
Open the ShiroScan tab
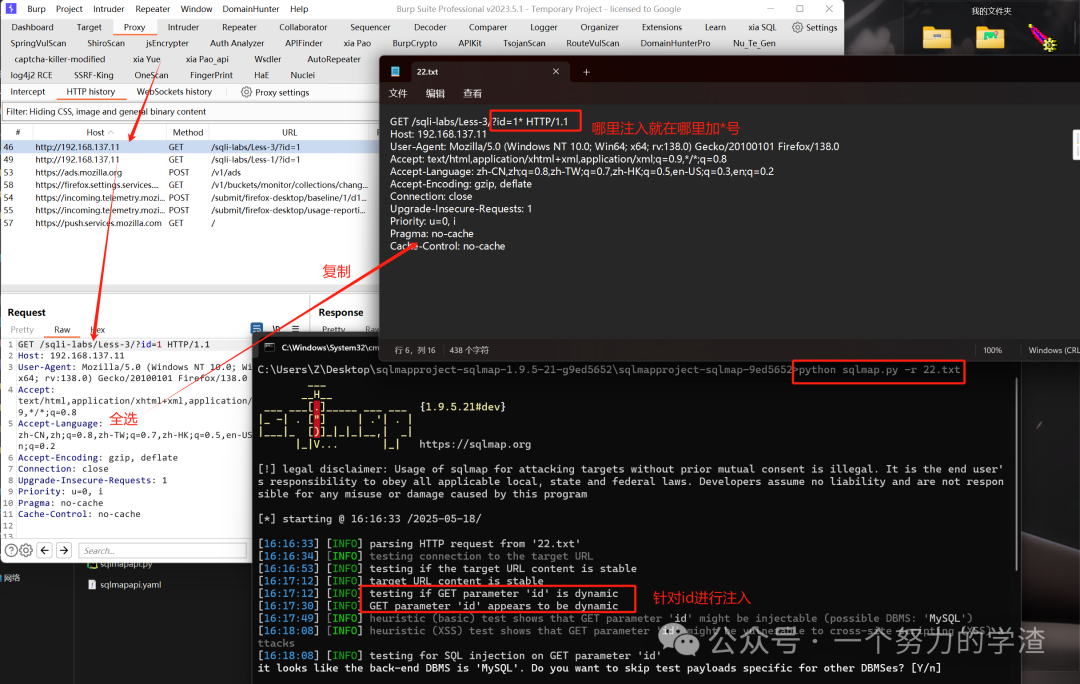[x=106, y=43]
